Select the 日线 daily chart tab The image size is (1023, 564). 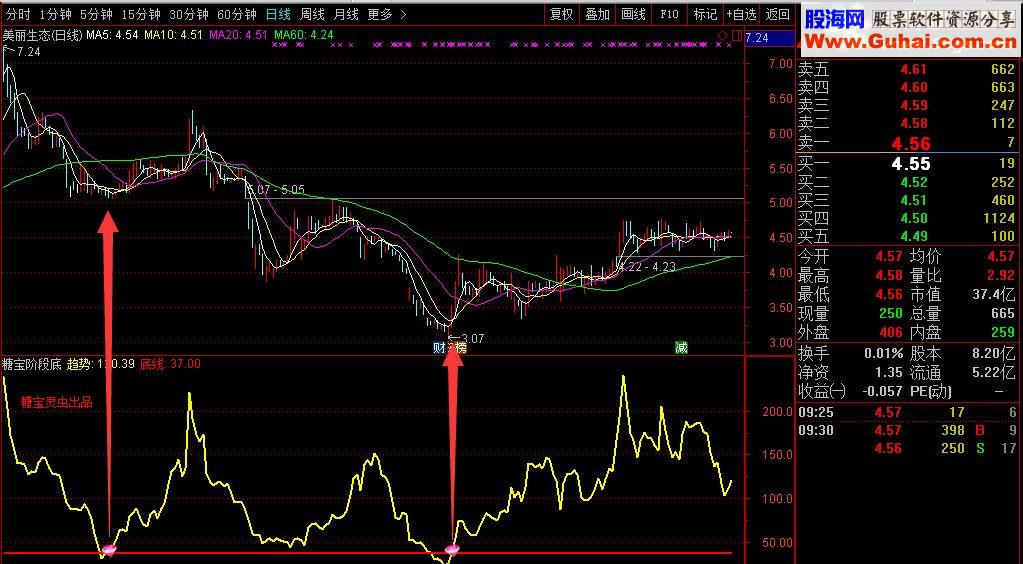coord(279,14)
